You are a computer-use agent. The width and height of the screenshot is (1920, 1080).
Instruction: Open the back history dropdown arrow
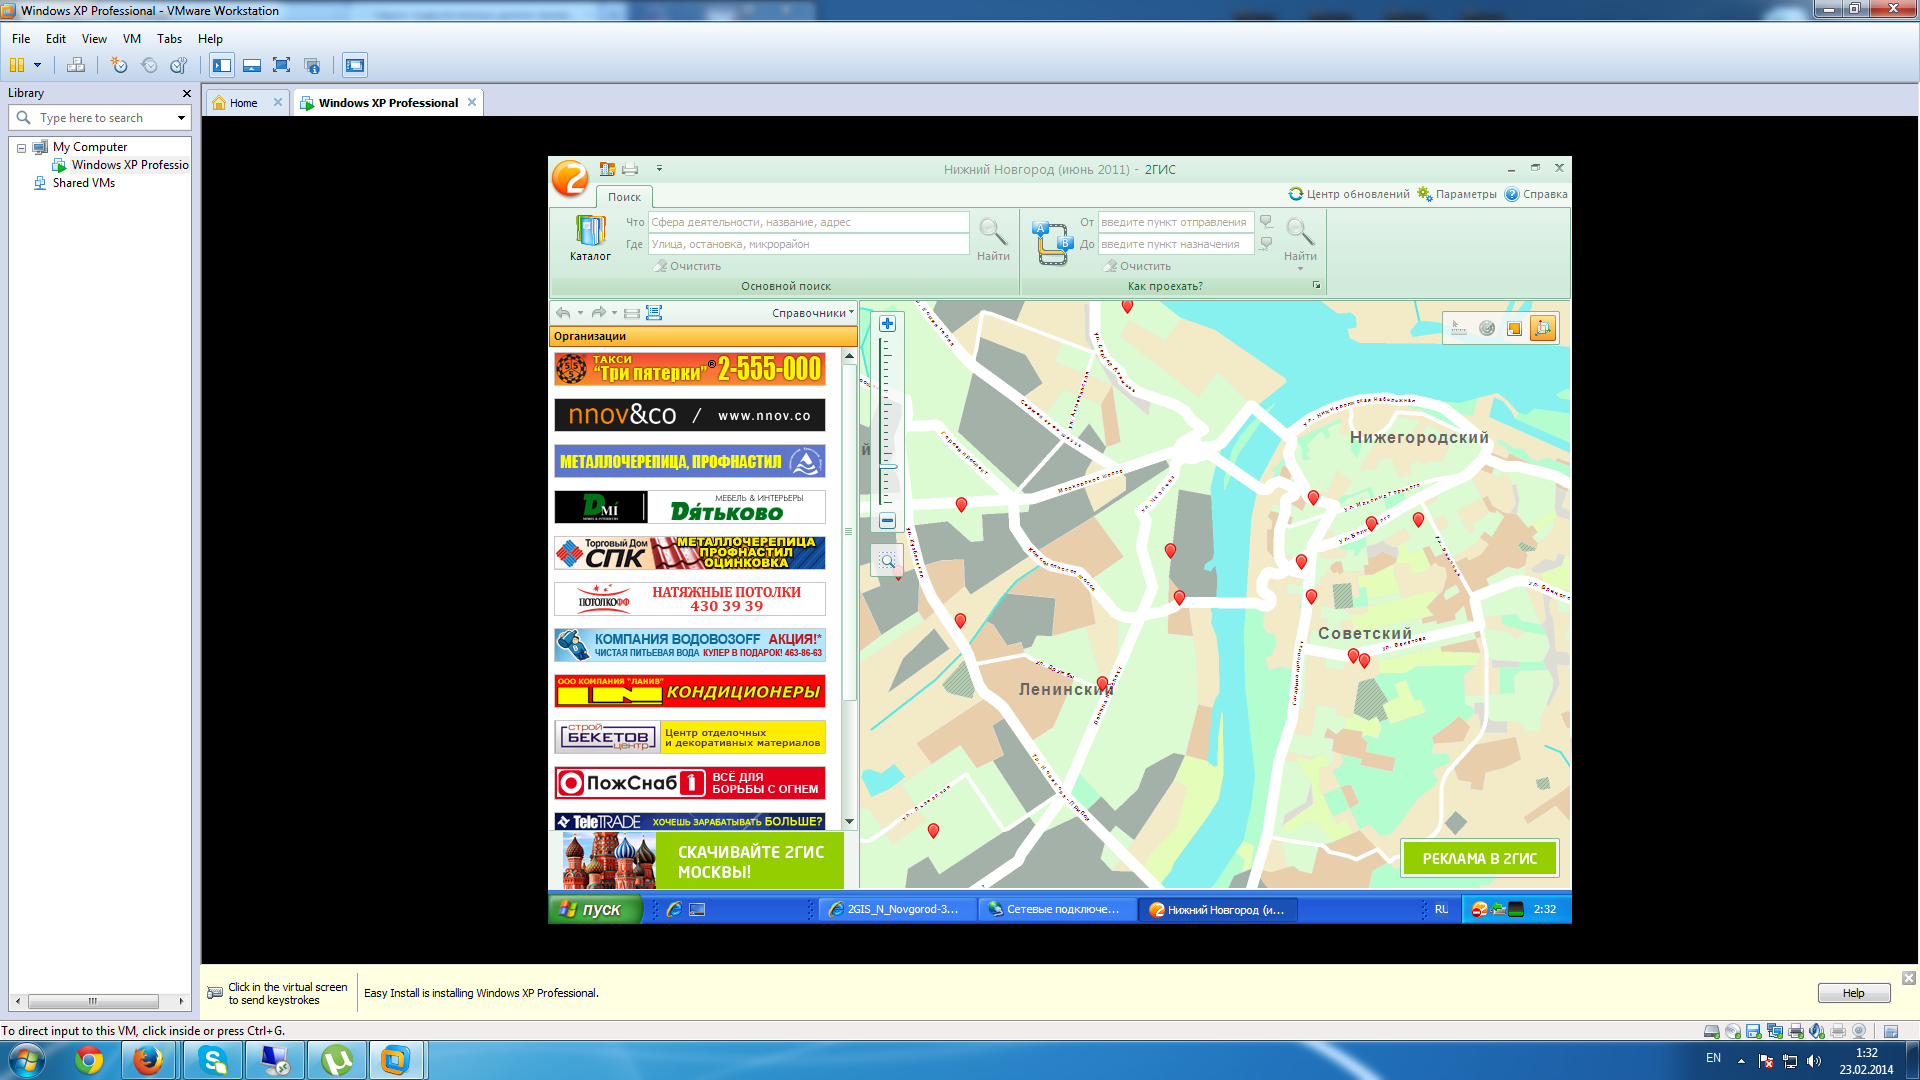pyautogui.click(x=580, y=313)
